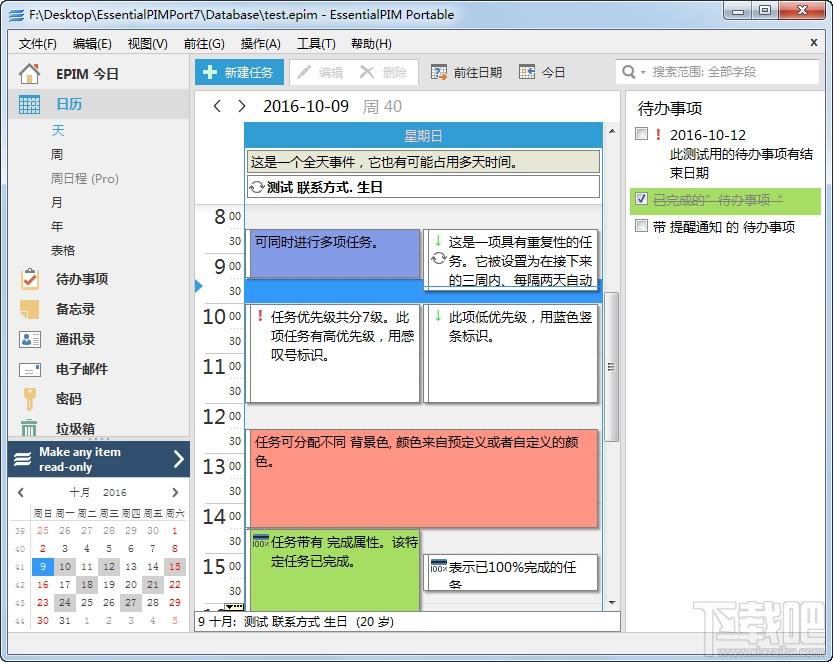Click the low priority arrow on 此项低优先级 task
This screenshot has height=662, width=833.
pyautogui.click(x=438, y=316)
